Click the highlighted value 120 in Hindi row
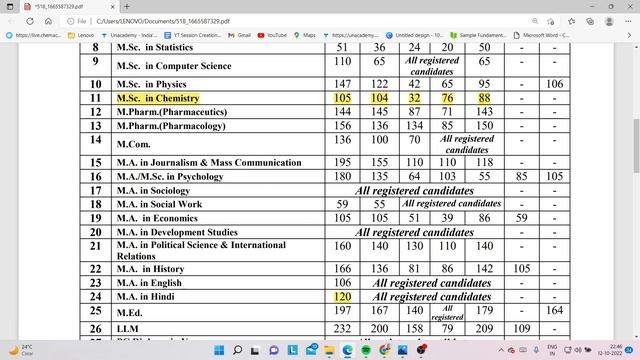The width and height of the screenshot is (640, 360). click(342, 297)
